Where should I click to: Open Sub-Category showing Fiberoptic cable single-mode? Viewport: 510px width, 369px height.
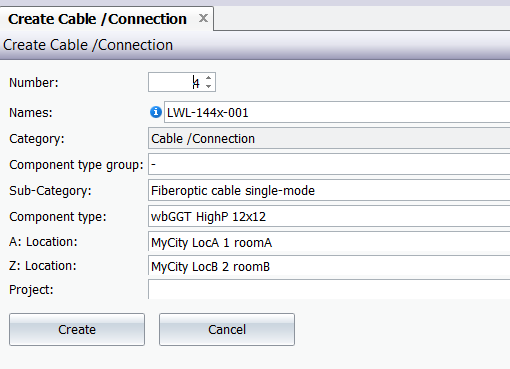(329, 190)
